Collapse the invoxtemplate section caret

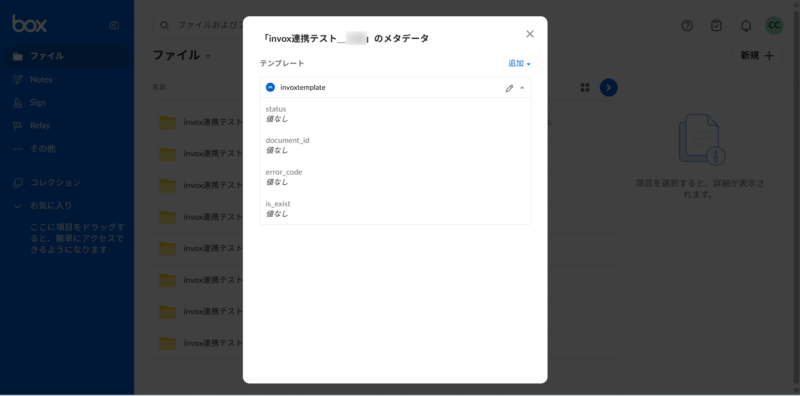coord(522,88)
